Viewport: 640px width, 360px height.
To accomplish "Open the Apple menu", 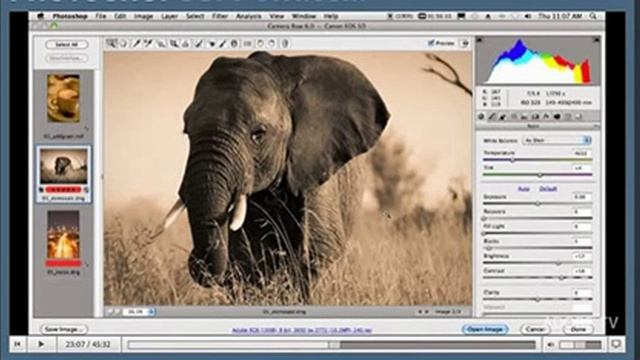I will pyautogui.click(x=40, y=16).
